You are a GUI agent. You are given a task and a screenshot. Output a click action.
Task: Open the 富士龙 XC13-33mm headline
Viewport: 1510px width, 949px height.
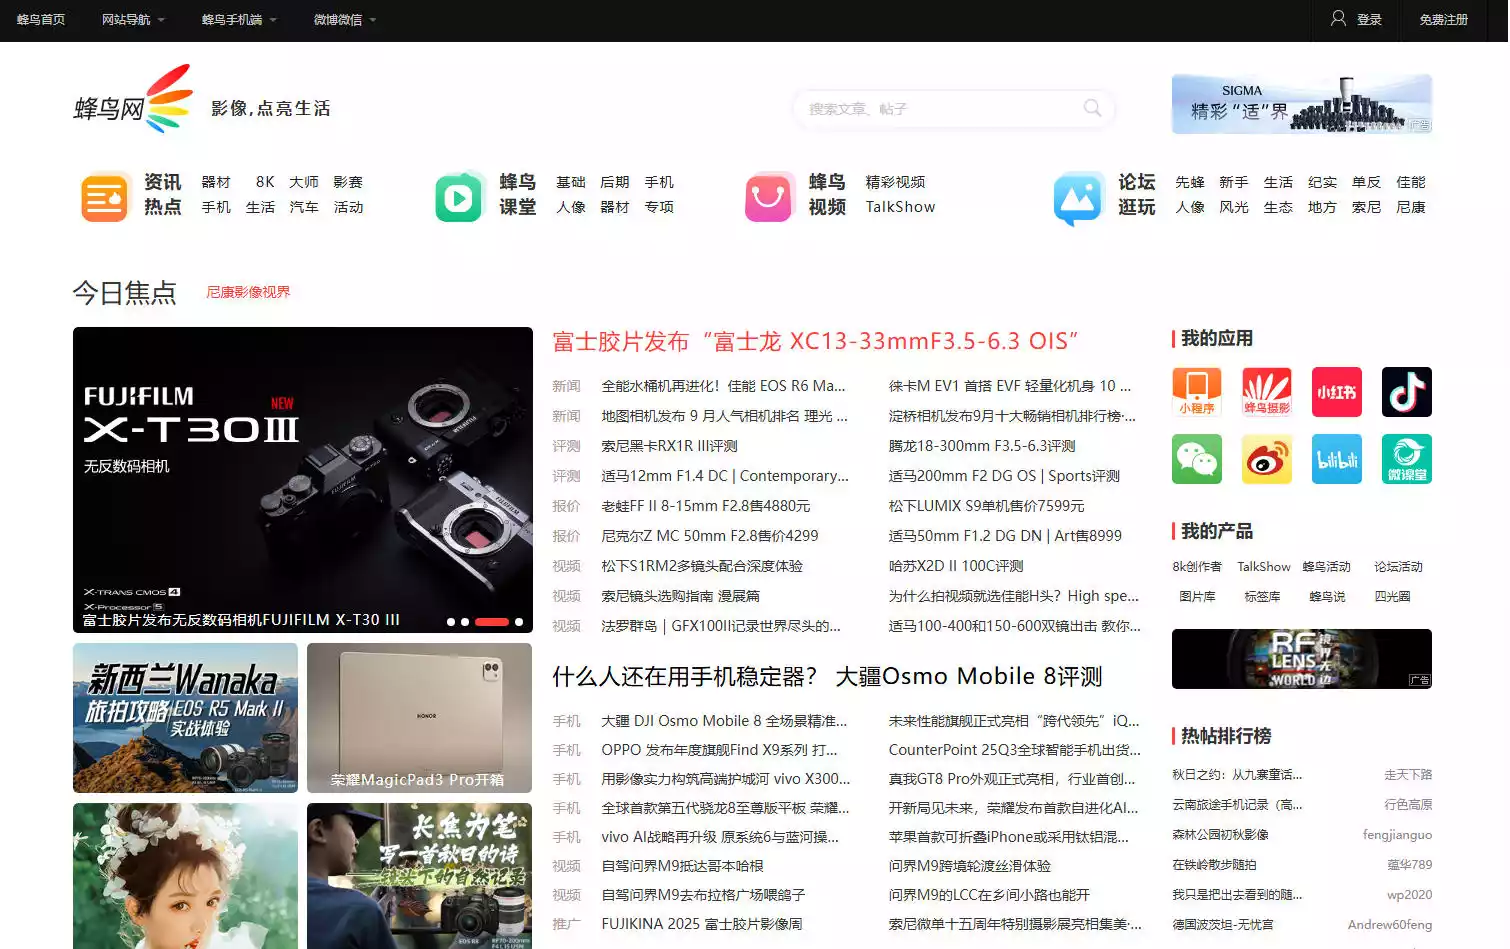[x=815, y=341]
